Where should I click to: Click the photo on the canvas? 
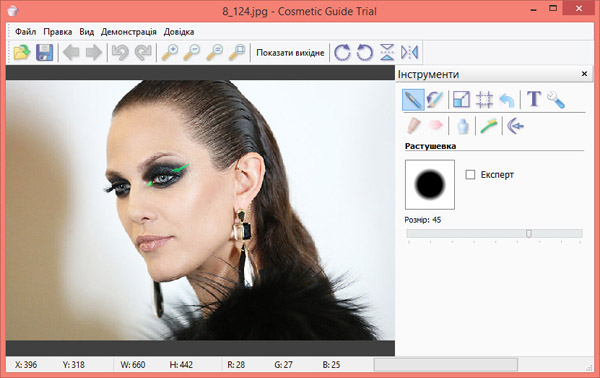tap(200, 210)
